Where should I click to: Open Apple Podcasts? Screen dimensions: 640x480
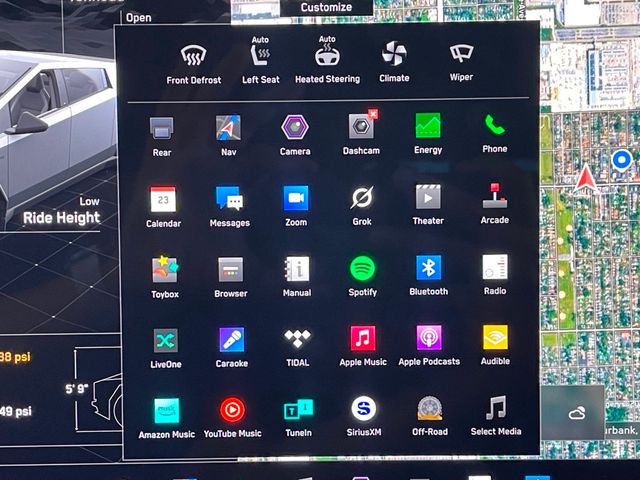429,345
